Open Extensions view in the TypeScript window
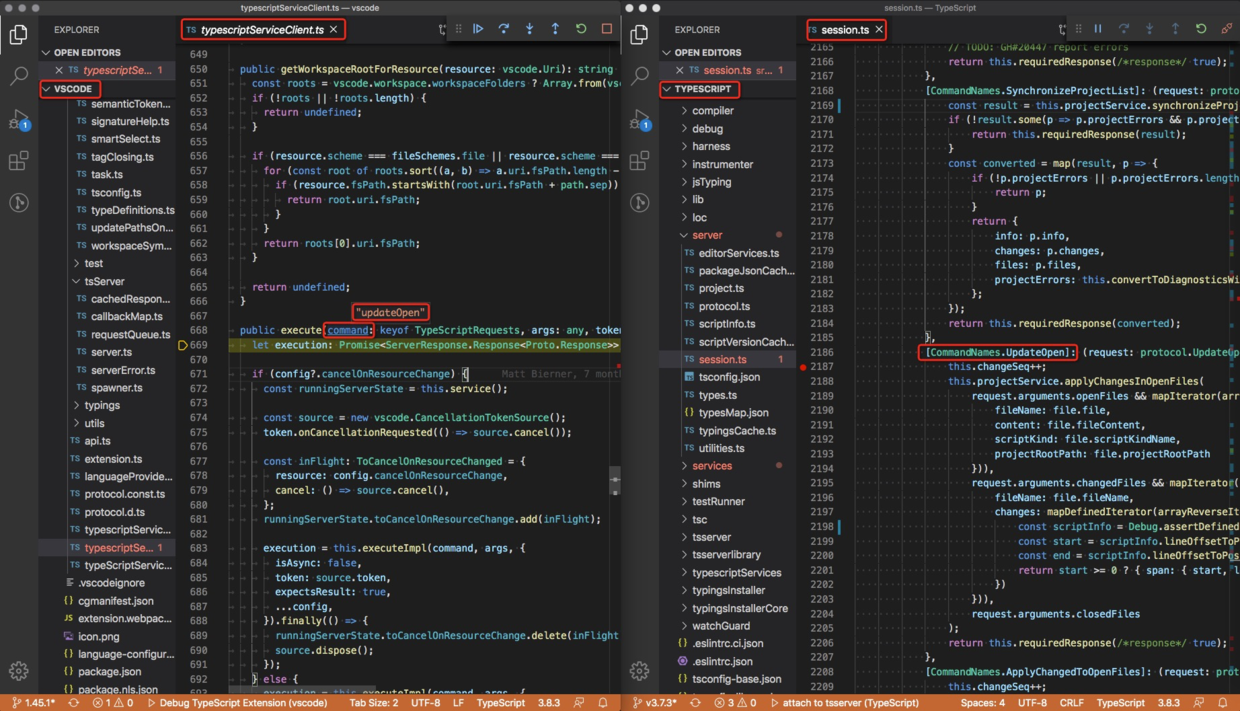 click(640, 161)
